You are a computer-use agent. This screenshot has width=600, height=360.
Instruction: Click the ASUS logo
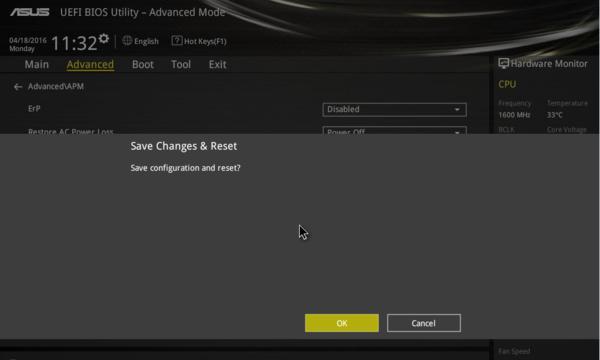30,12
